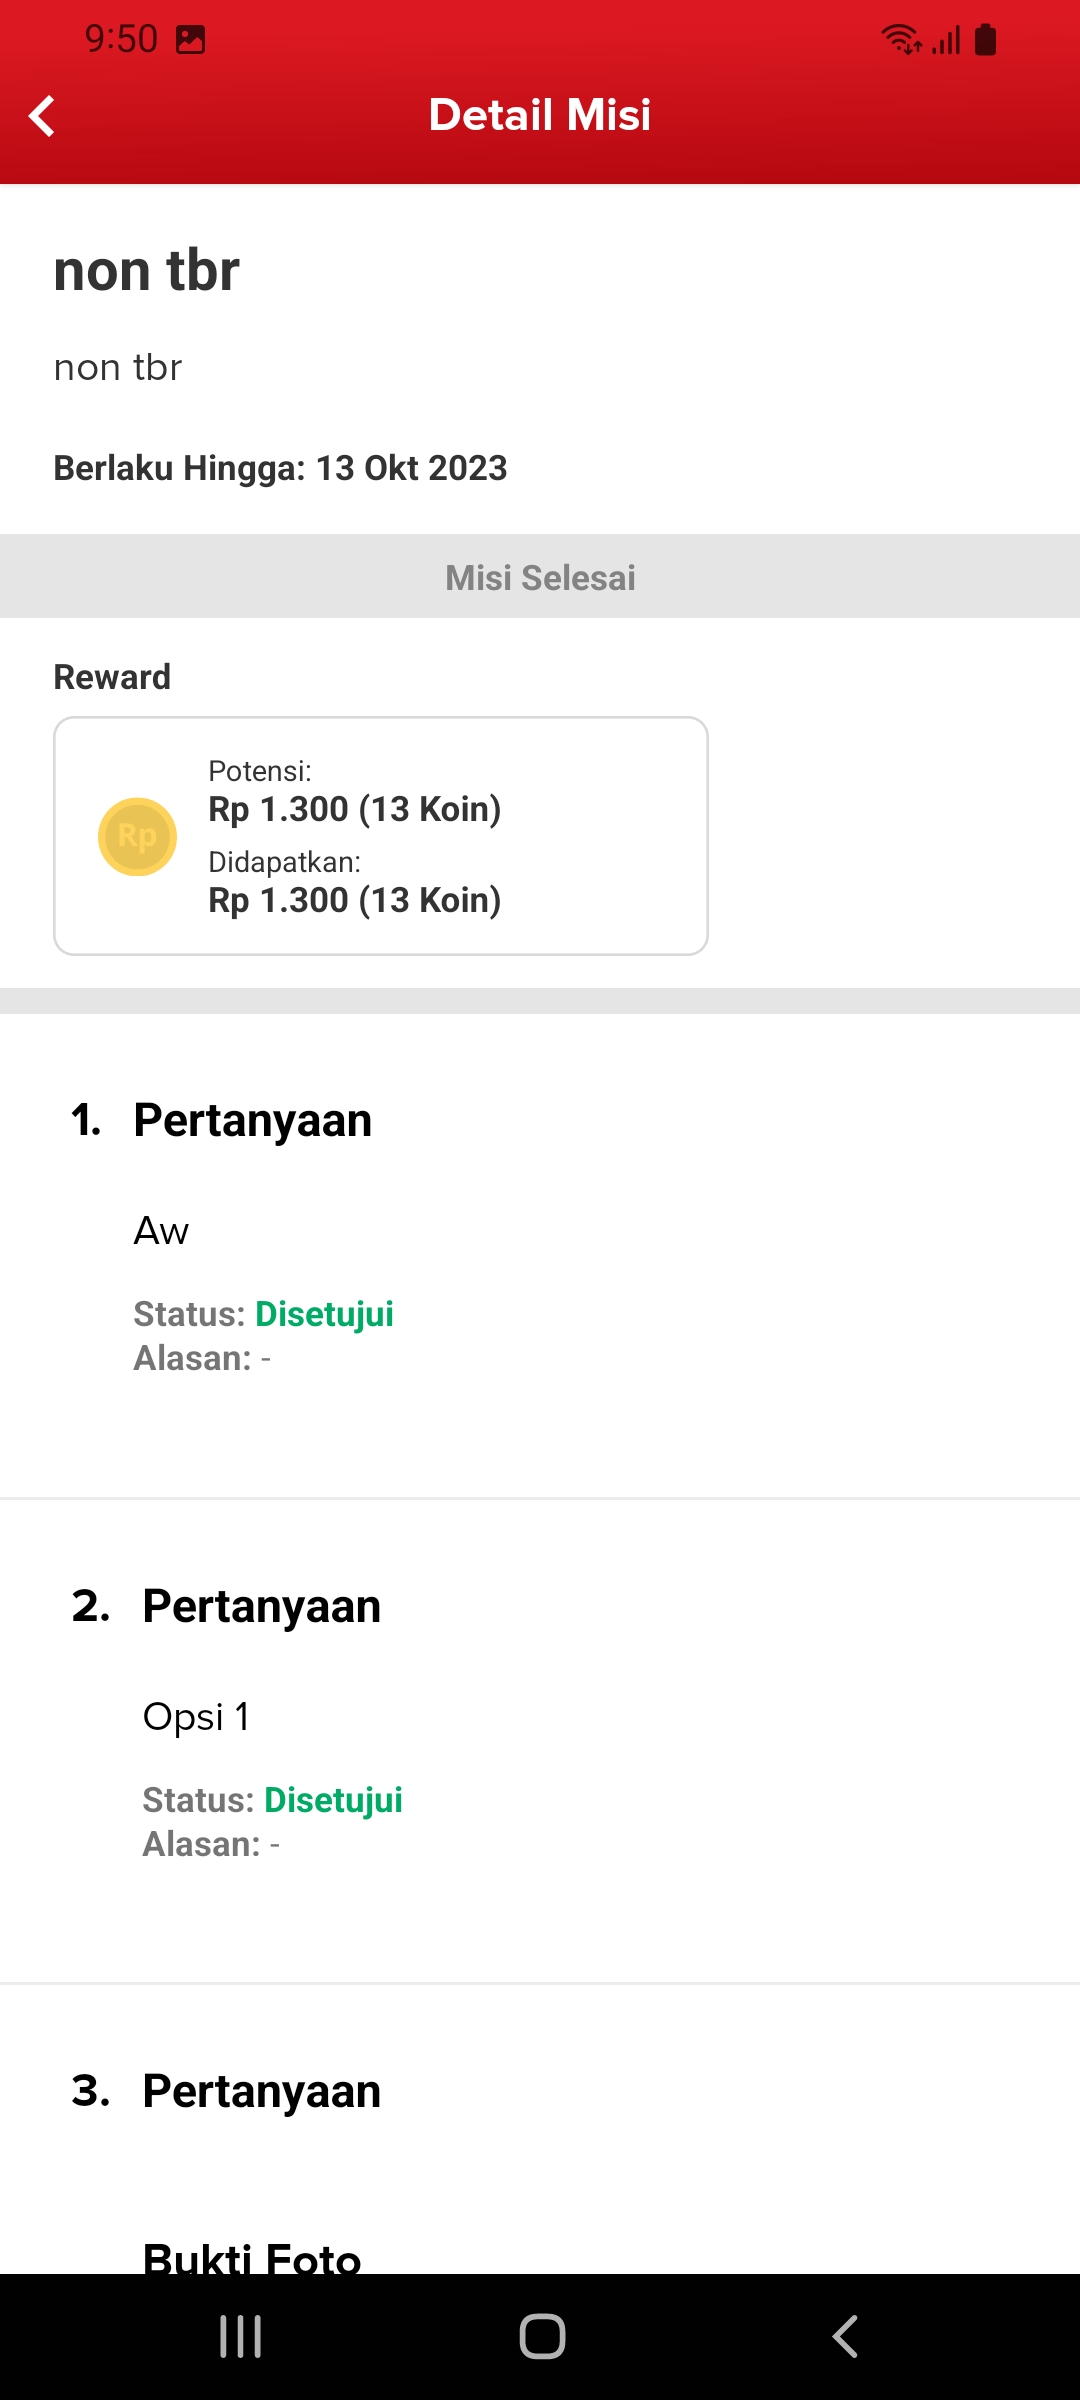Tap Disetujui status under question 1
This screenshot has width=1080, height=2400.
pos(324,1314)
